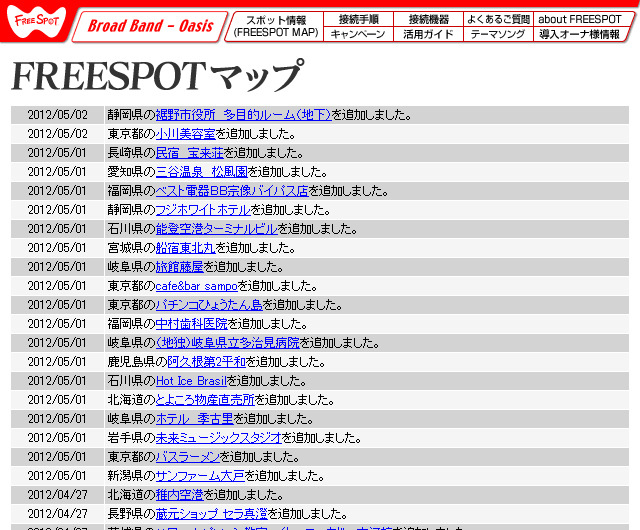Click date 2012/05/01 in Hot Ice Brasil row
This screenshot has width=640, height=530.
(57, 381)
